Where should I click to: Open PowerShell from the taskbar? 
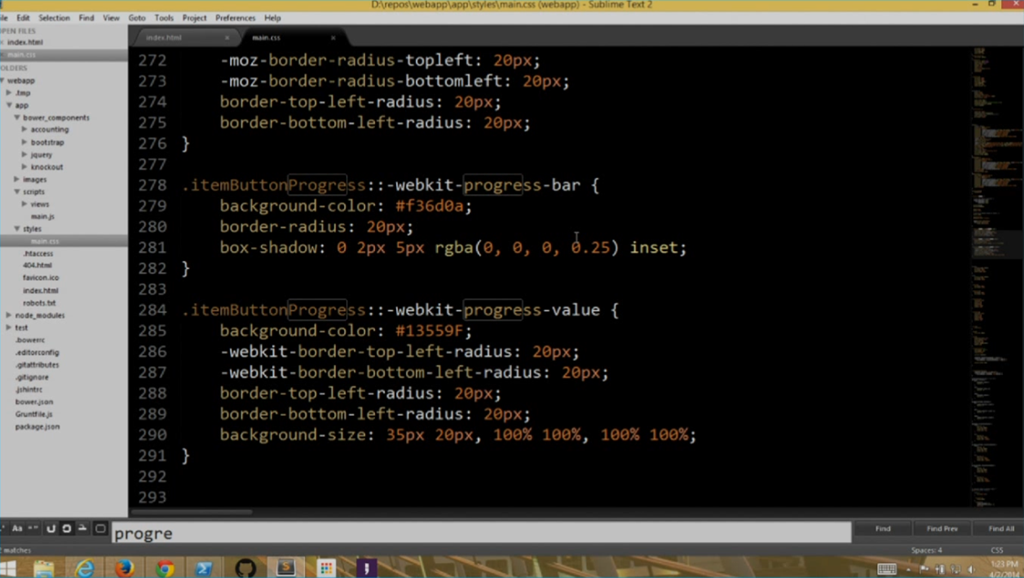pyautogui.click(x=204, y=568)
